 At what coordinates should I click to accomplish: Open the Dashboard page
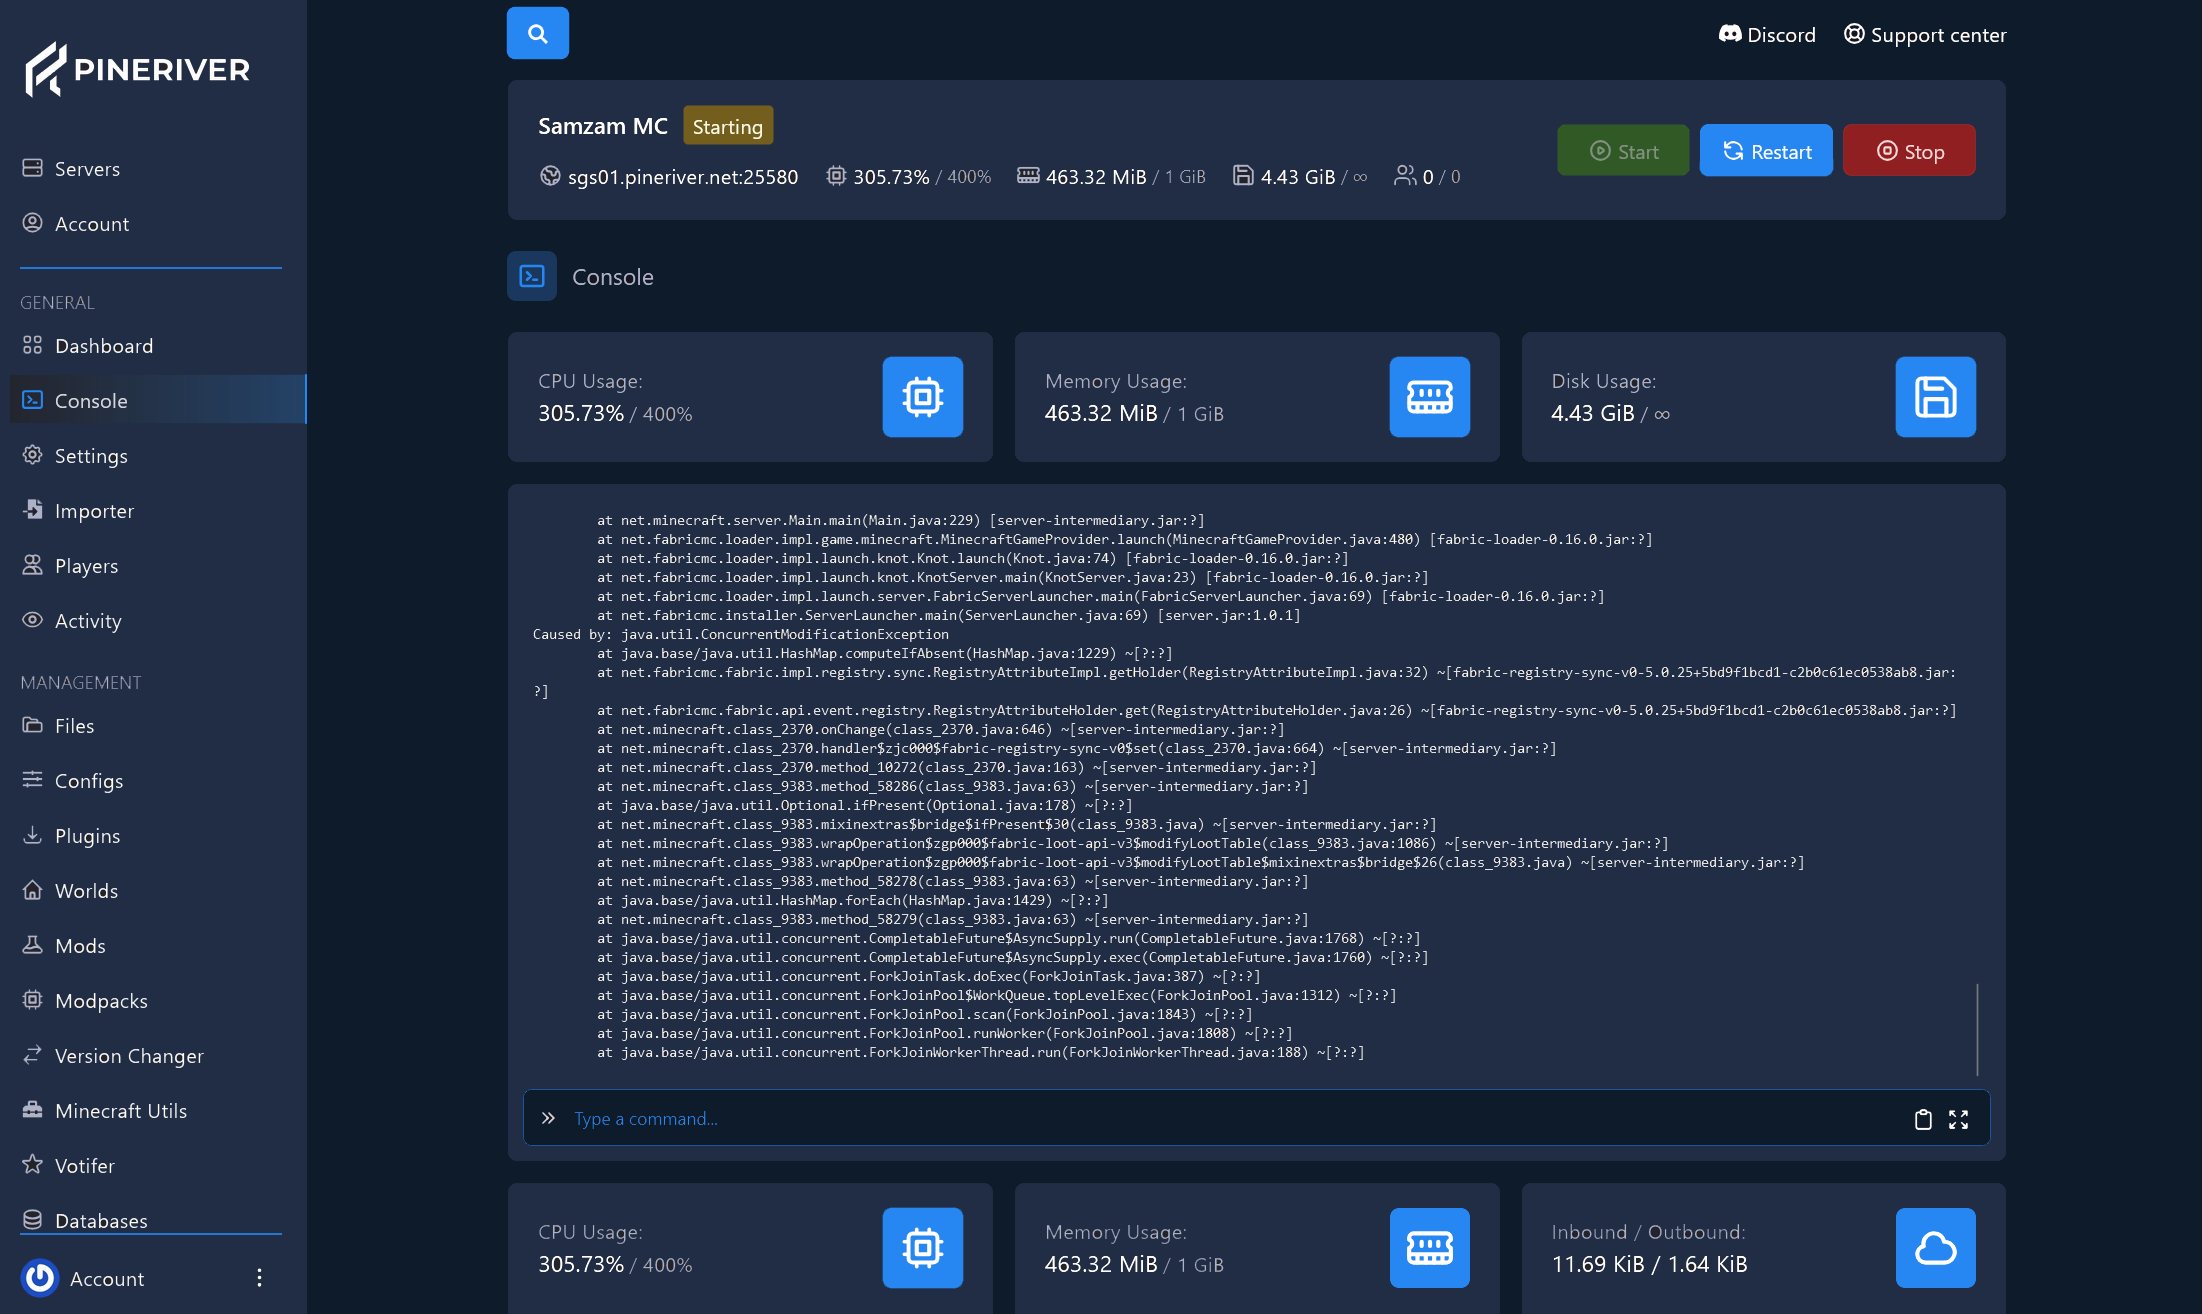104,346
